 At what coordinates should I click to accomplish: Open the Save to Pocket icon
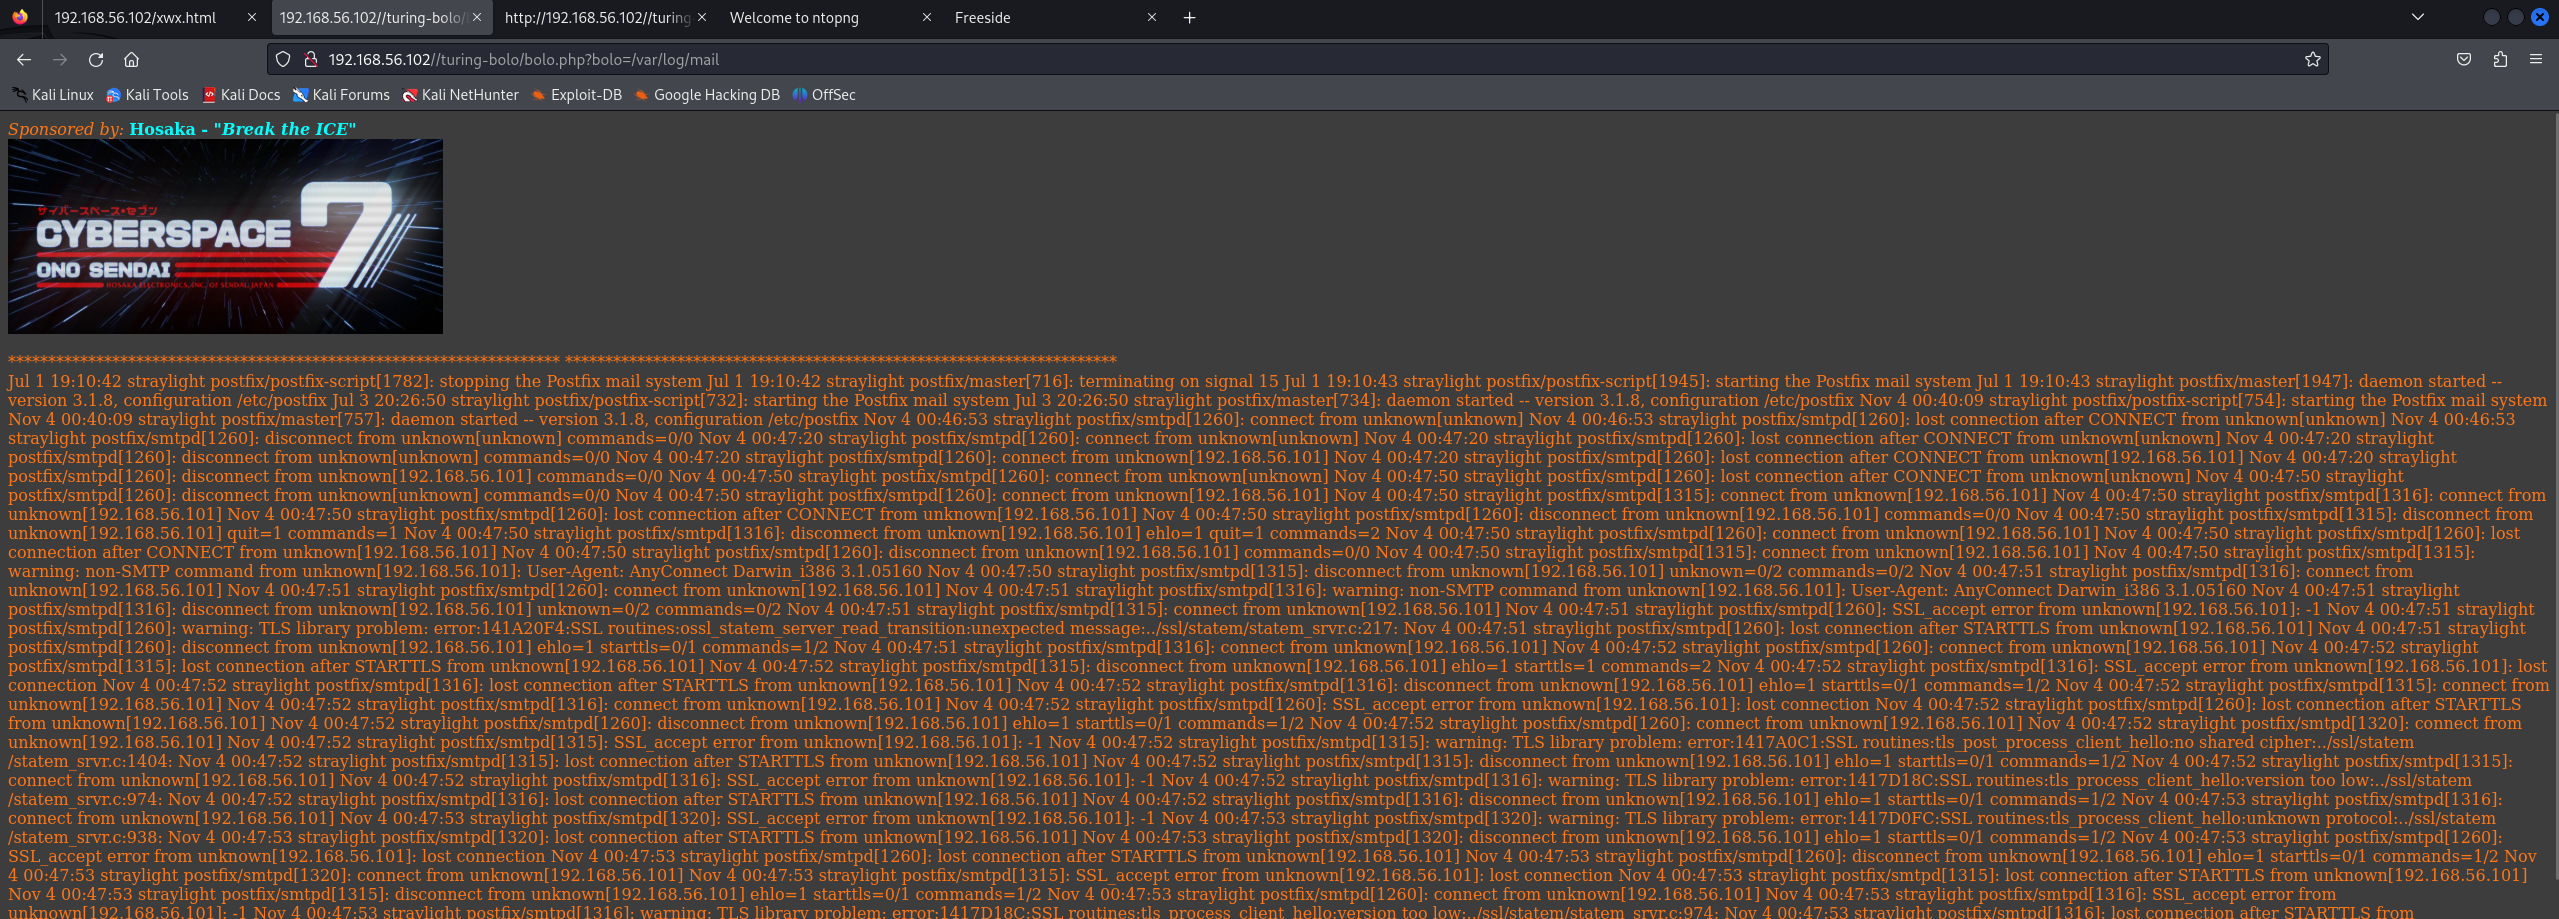2464,60
